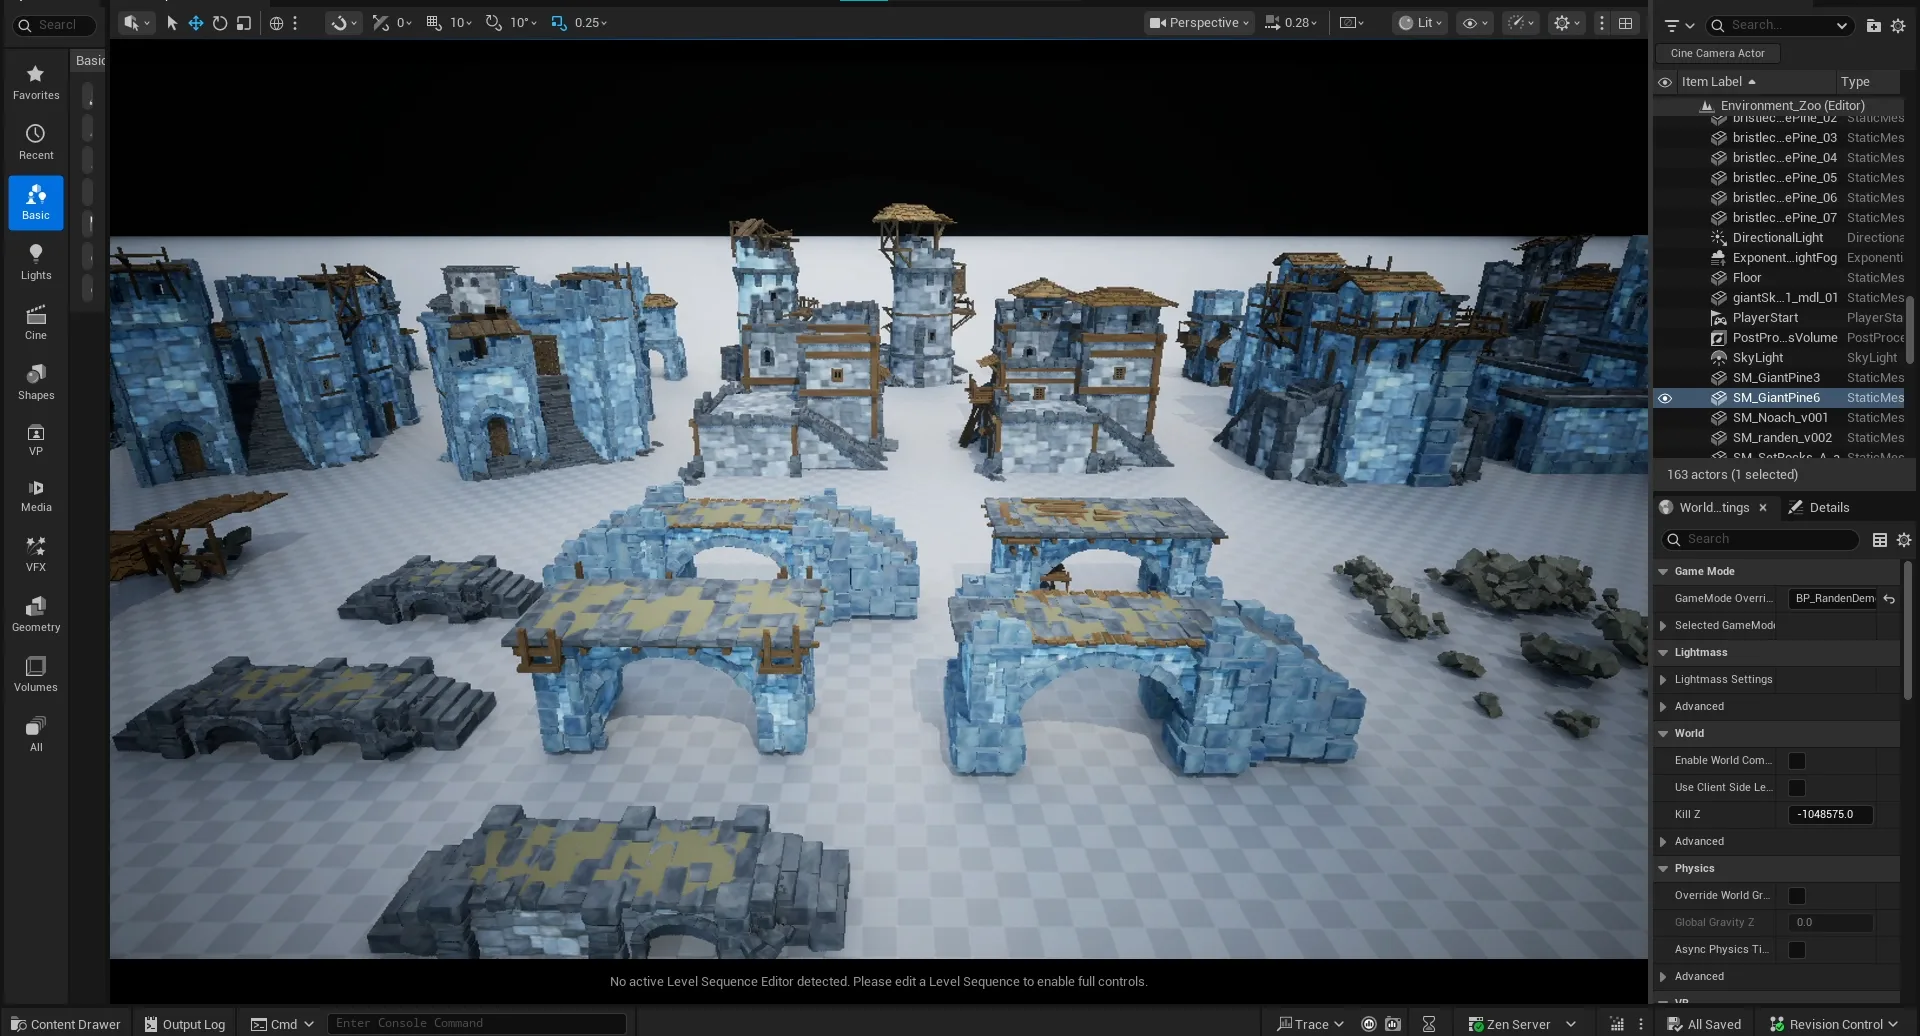Collapse the Physics section
The image size is (1920, 1036).
(x=1663, y=869)
